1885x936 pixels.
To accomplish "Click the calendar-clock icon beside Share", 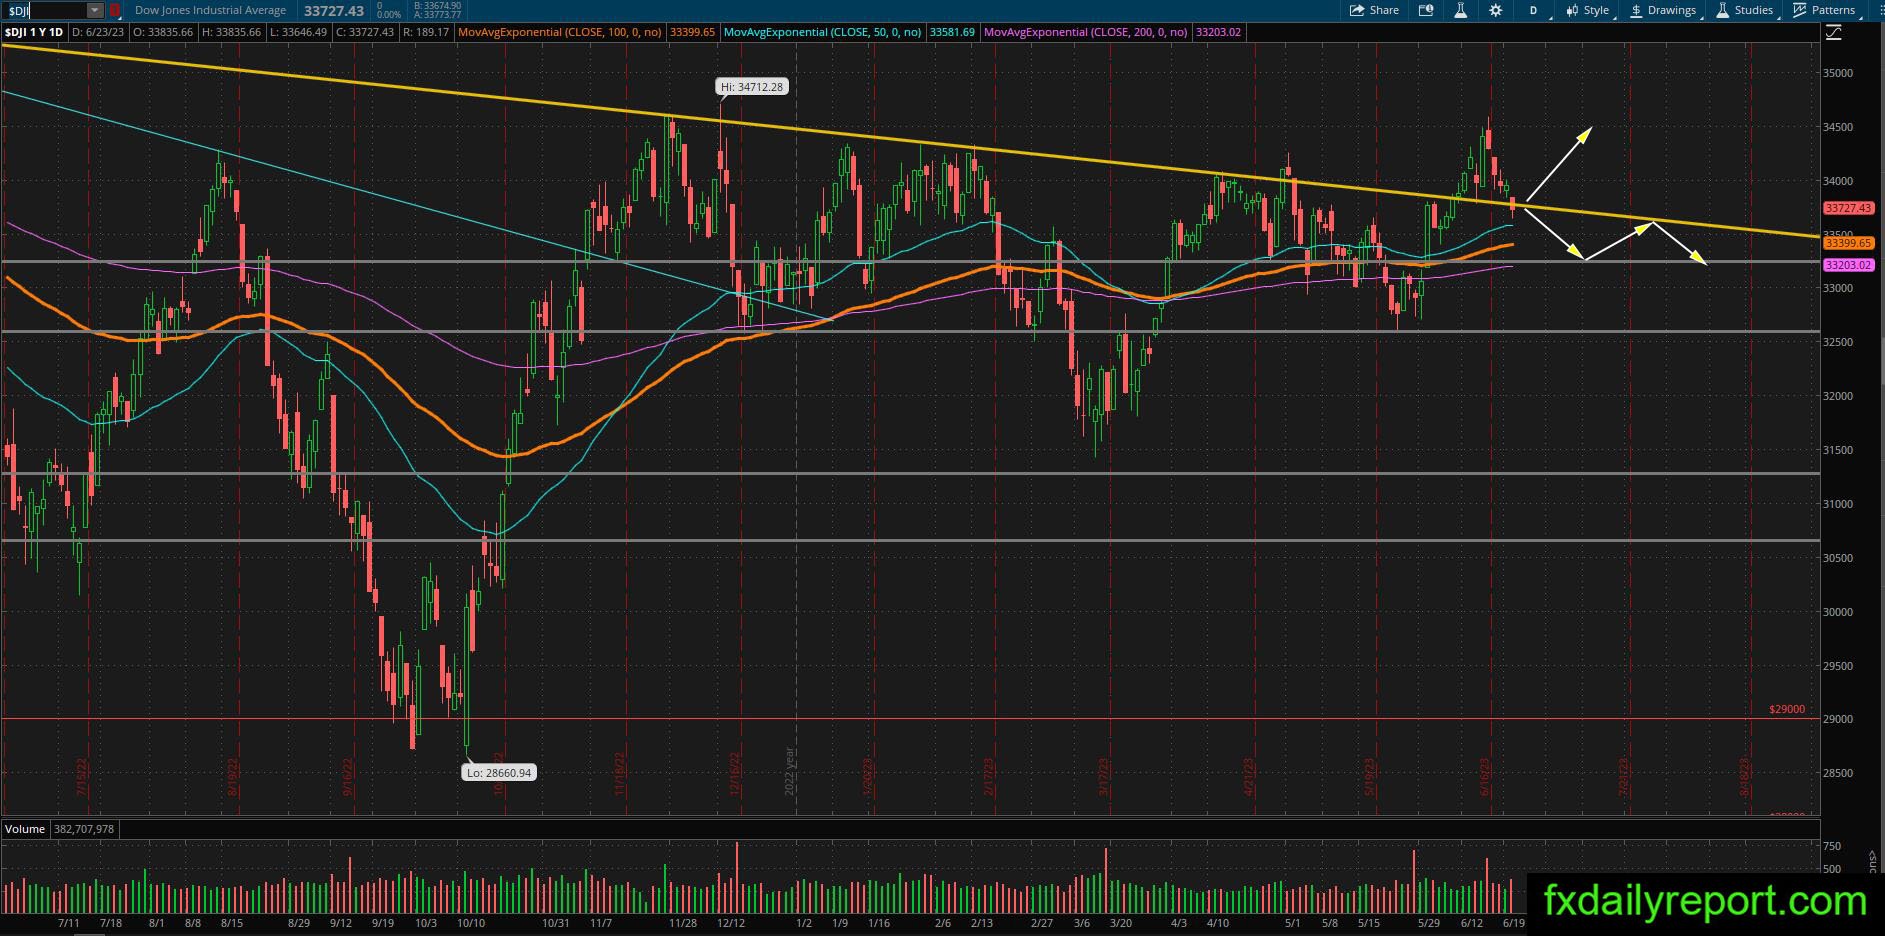I will point(1426,10).
